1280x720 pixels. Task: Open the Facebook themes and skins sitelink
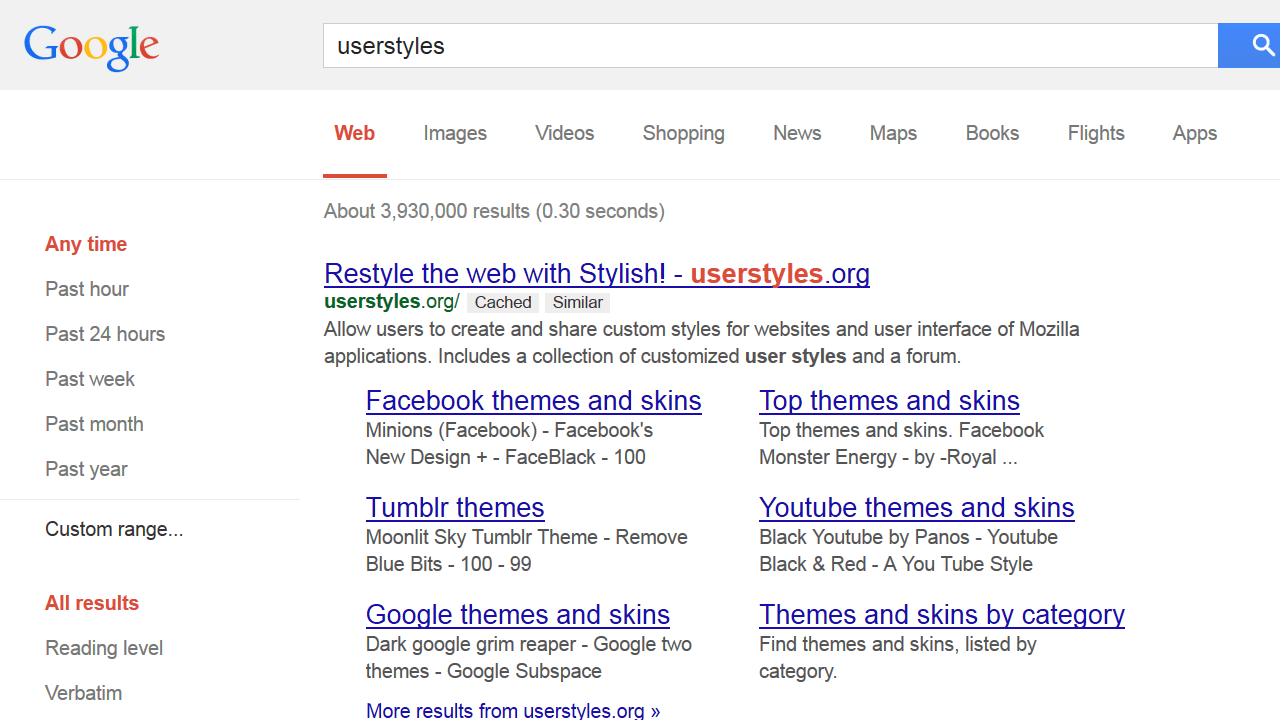click(x=533, y=400)
